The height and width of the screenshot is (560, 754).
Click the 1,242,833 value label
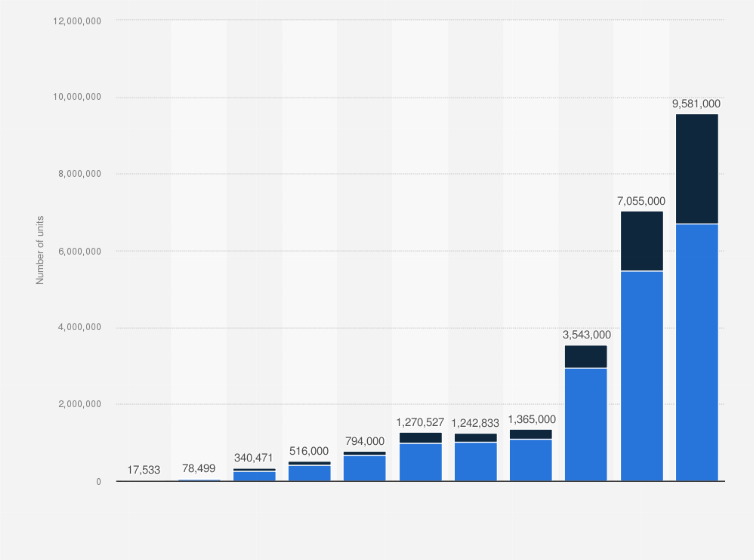[475, 423]
